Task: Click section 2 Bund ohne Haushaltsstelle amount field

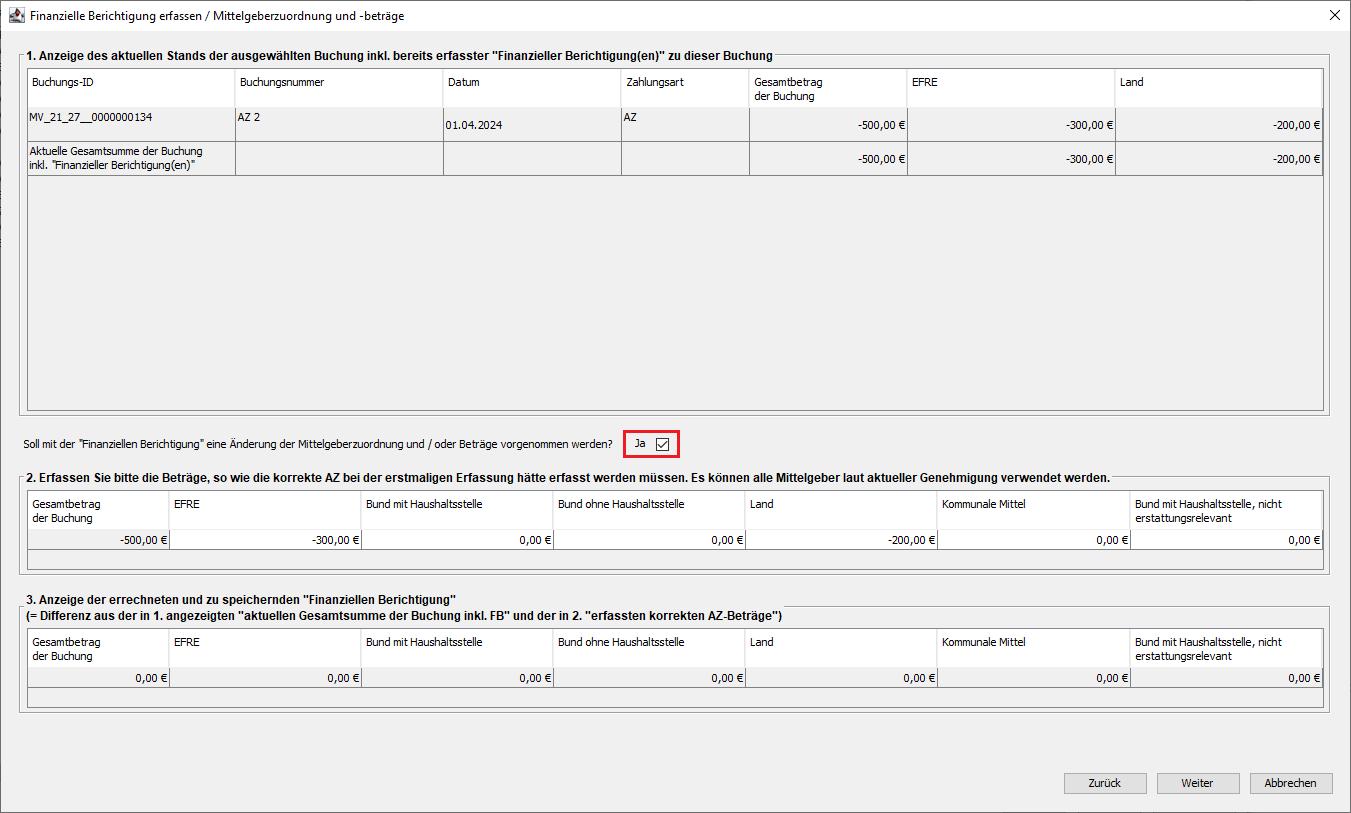Action: (649, 540)
